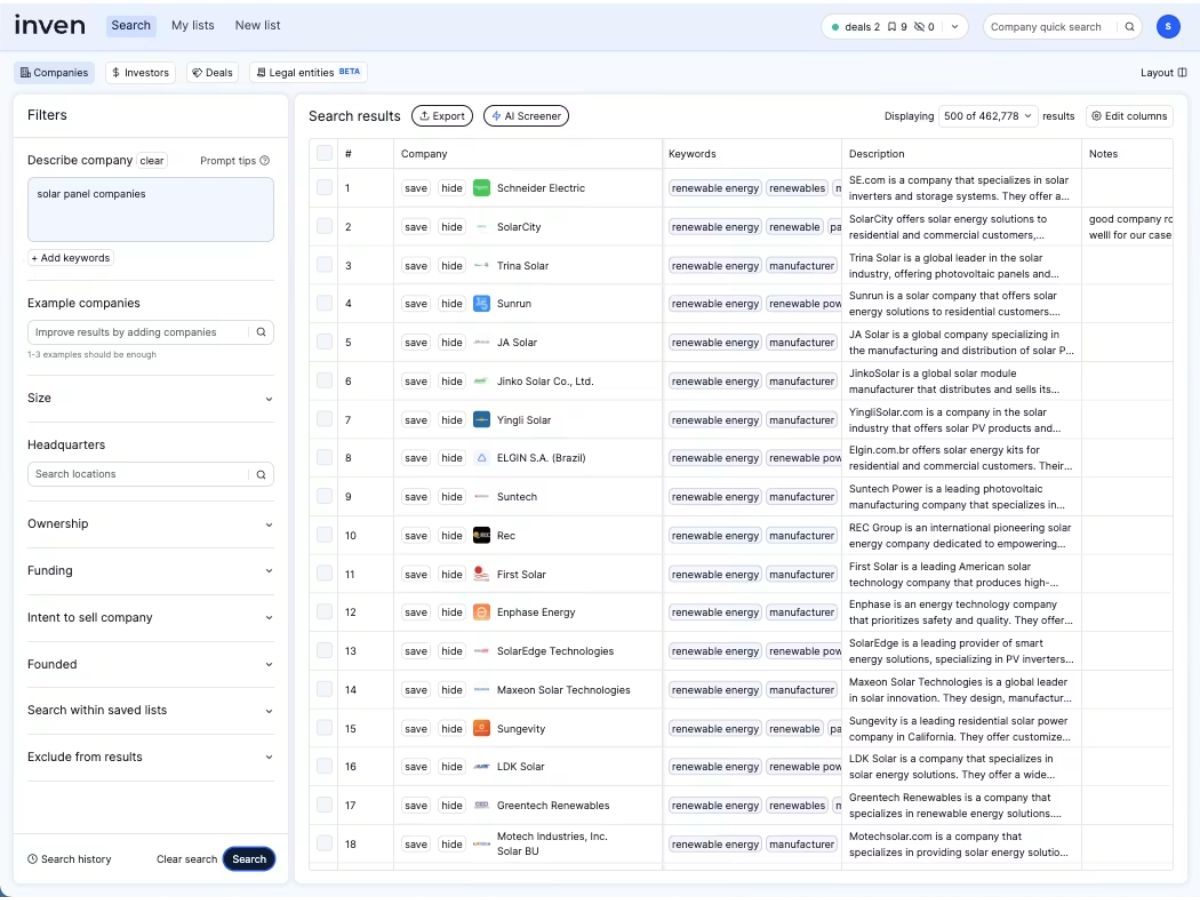This screenshot has width=1200, height=900.
Task: Click the Prompt tips help icon
Action: coord(265,161)
